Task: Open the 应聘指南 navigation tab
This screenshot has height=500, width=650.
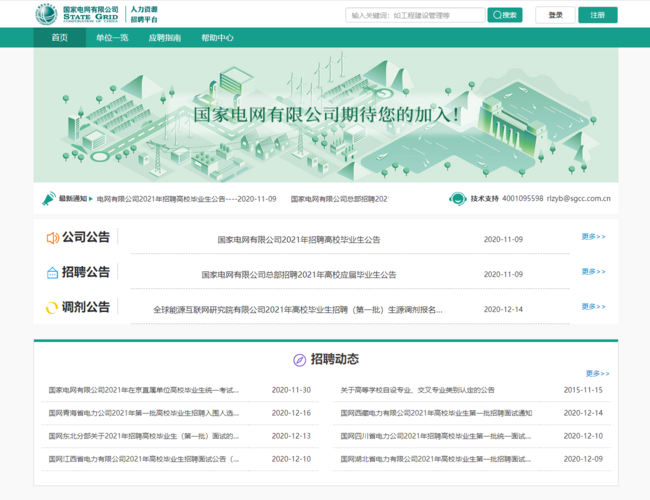Action: [165, 38]
